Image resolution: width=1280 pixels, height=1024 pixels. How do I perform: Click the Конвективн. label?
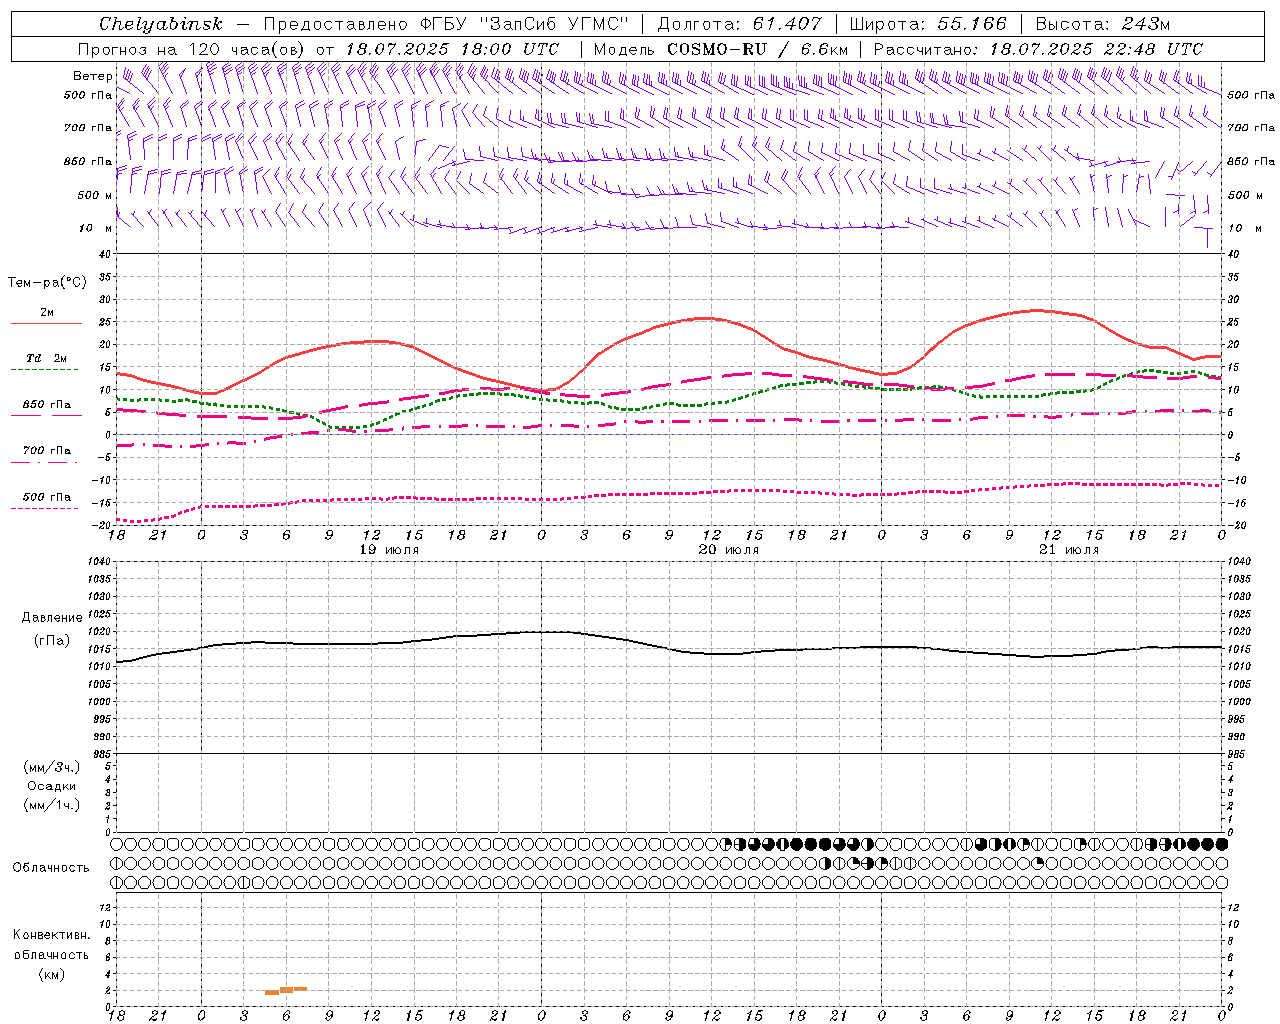click(51, 935)
